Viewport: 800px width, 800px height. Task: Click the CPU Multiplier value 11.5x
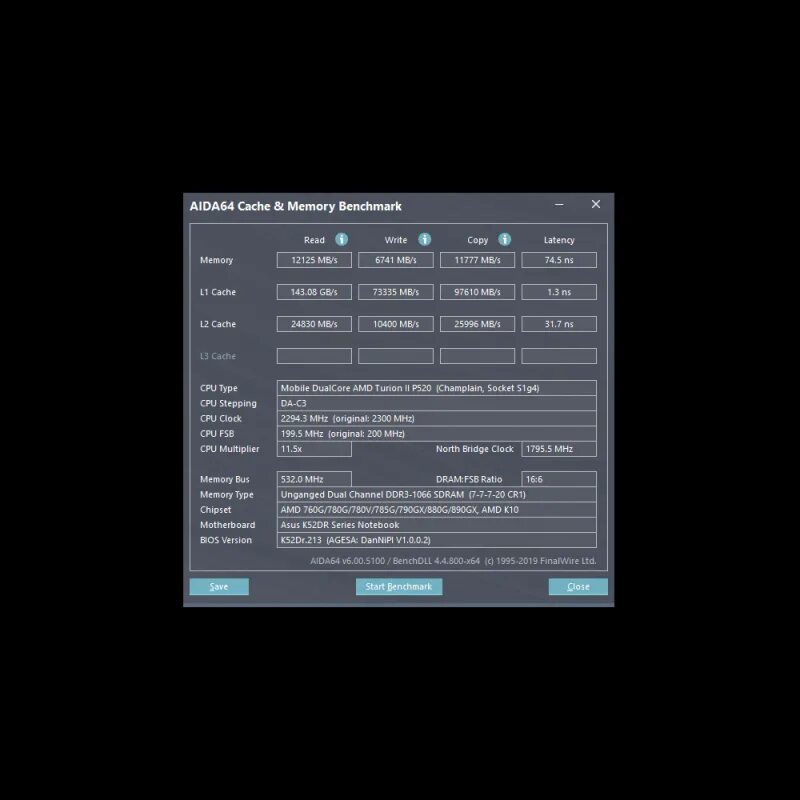click(314, 449)
